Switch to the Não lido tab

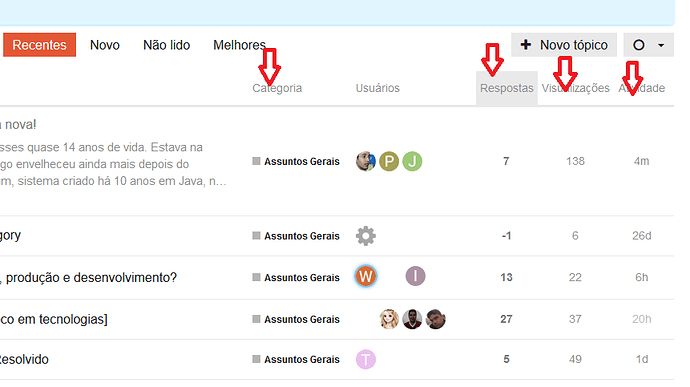pos(166,45)
